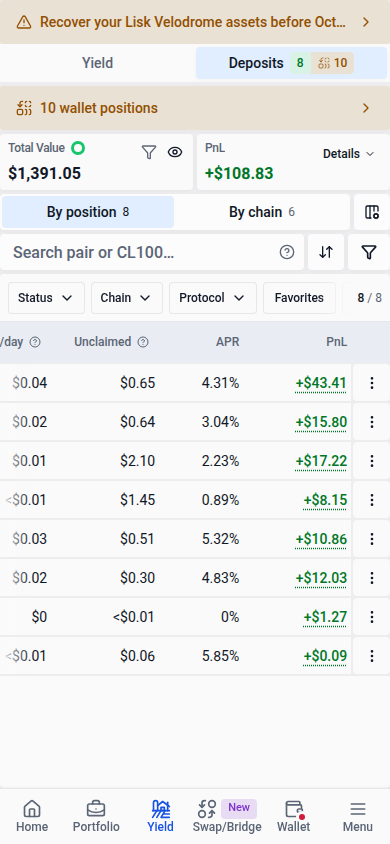The image size is (390, 844).
Task: Open Portfolio in the bottom navigation
Action: pyautogui.click(x=96, y=817)
